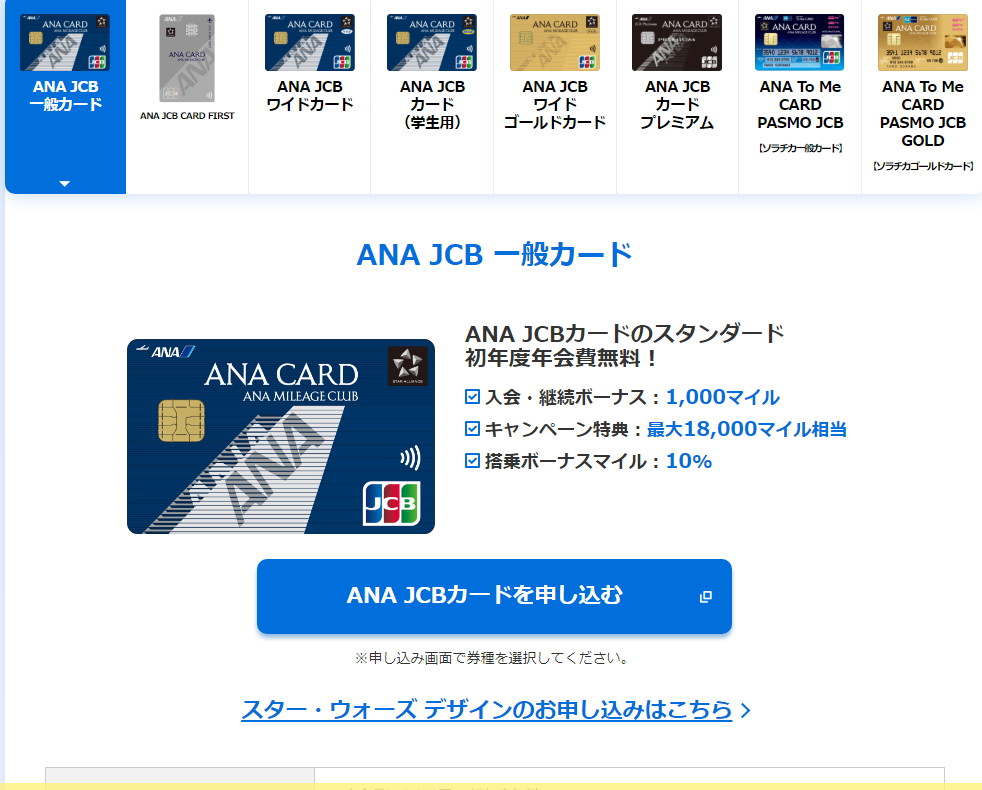Click the checkbox icon beside 入会・継続ボーナス
The height and width of the screenshot is (790, 982).
[473, 397]
